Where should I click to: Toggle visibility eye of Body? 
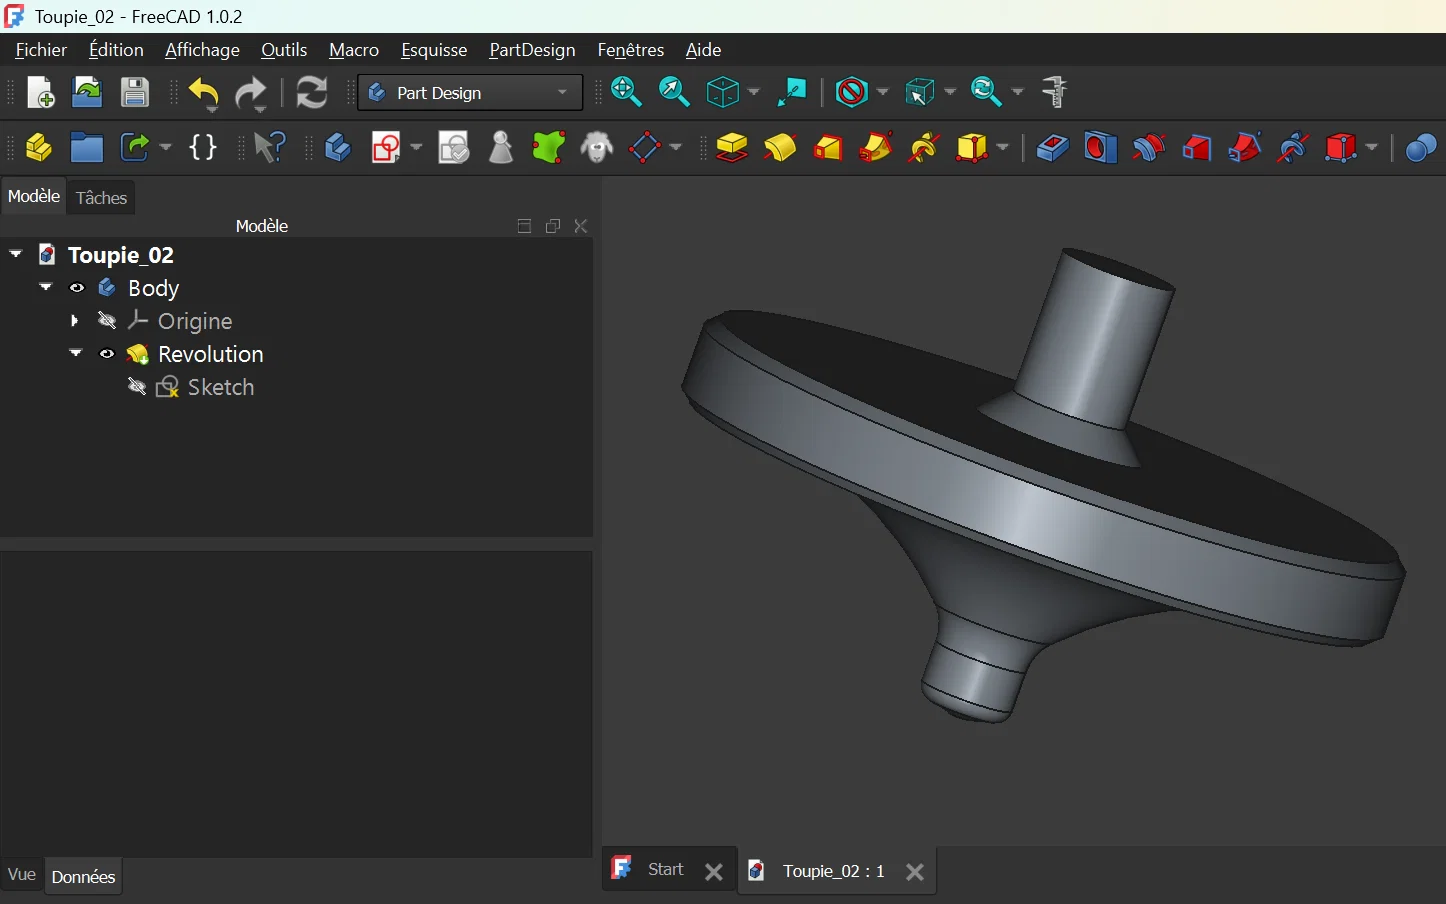point(77,288)
